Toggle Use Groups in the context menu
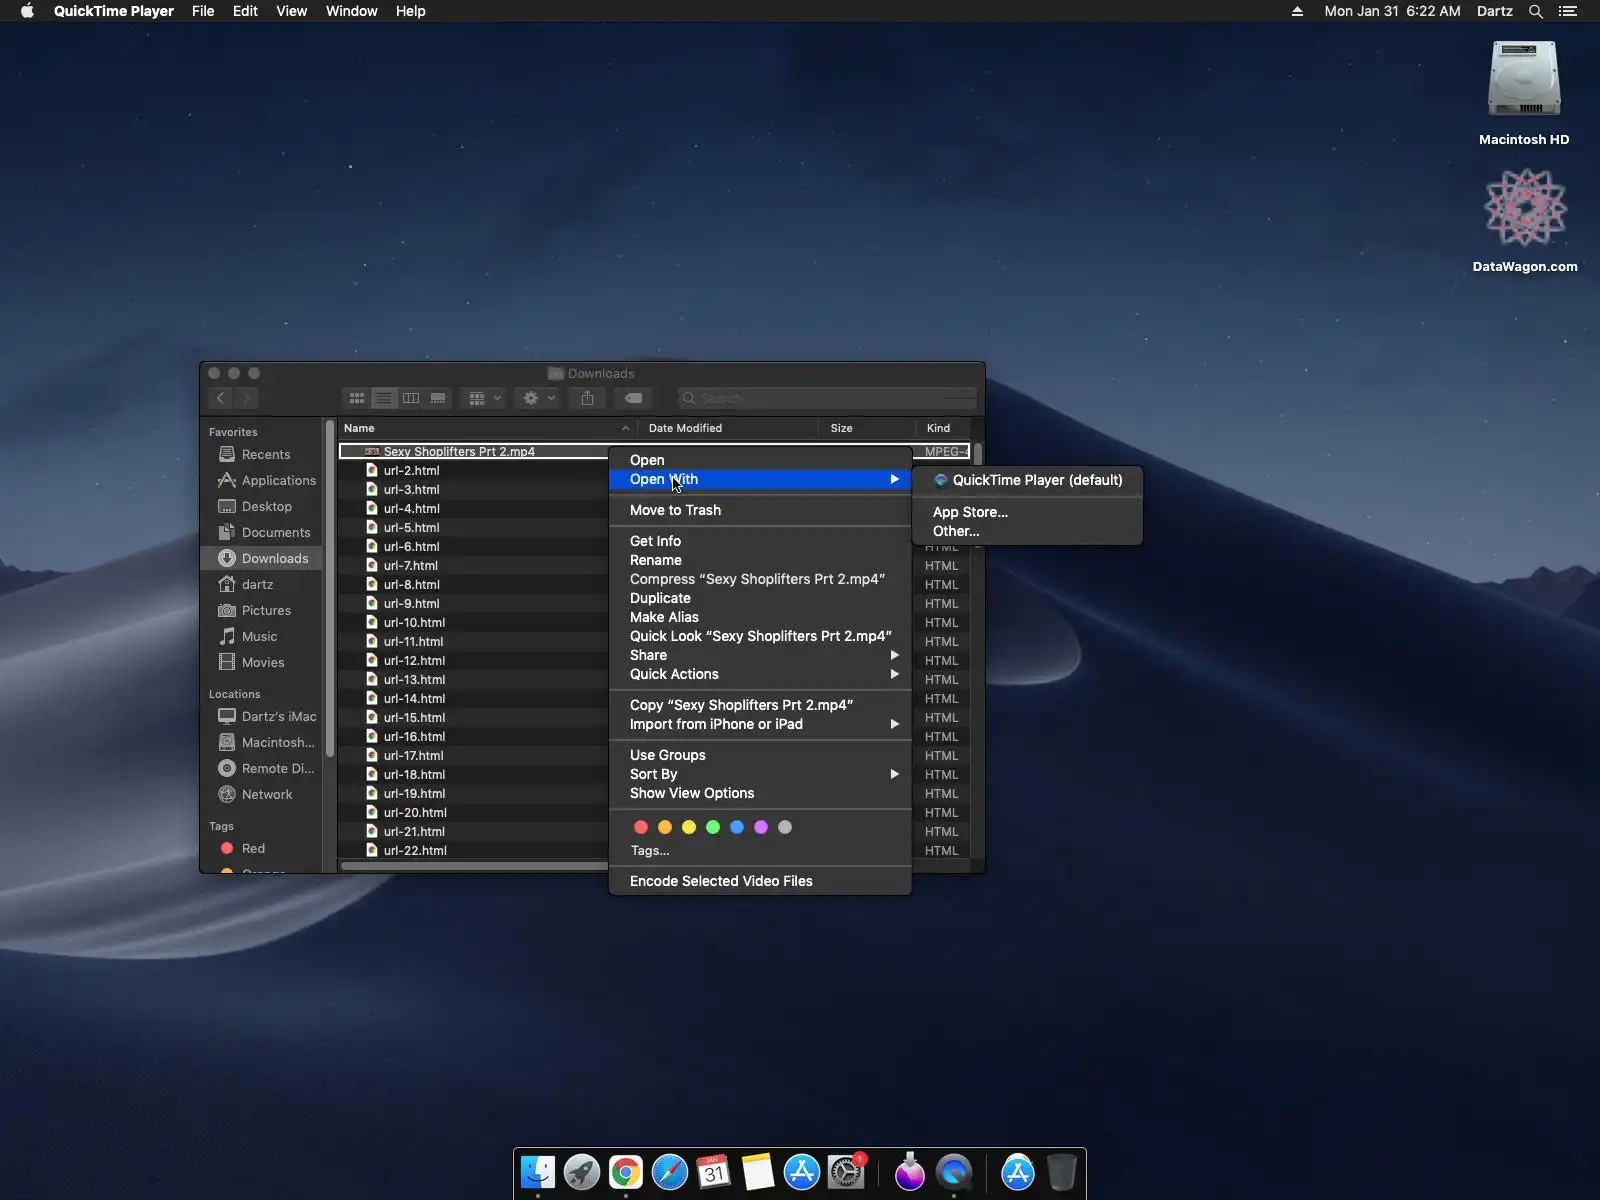This screenshot has height=1200, width=1600. (x=760, y=755)
